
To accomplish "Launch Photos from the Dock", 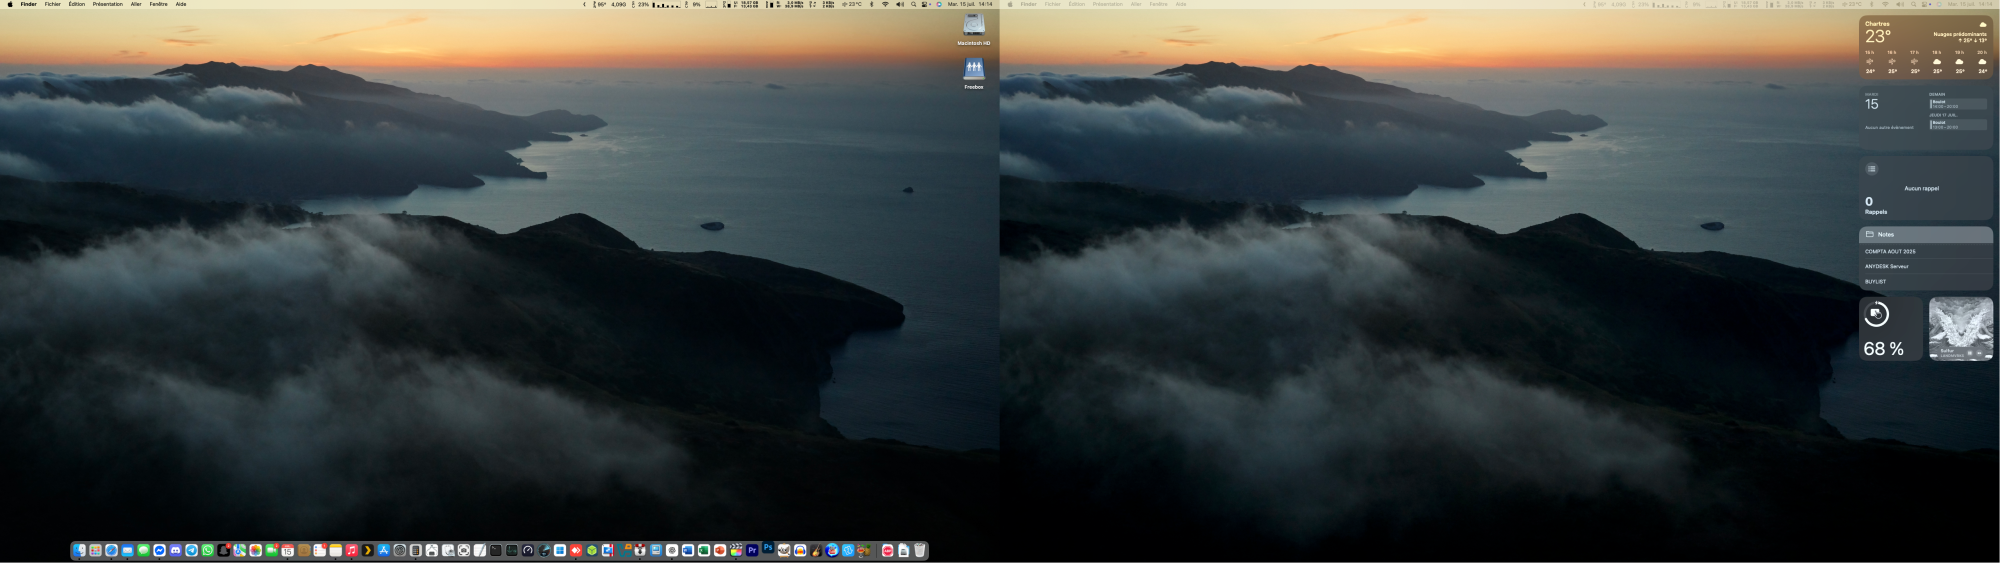I will pos(255,550).
